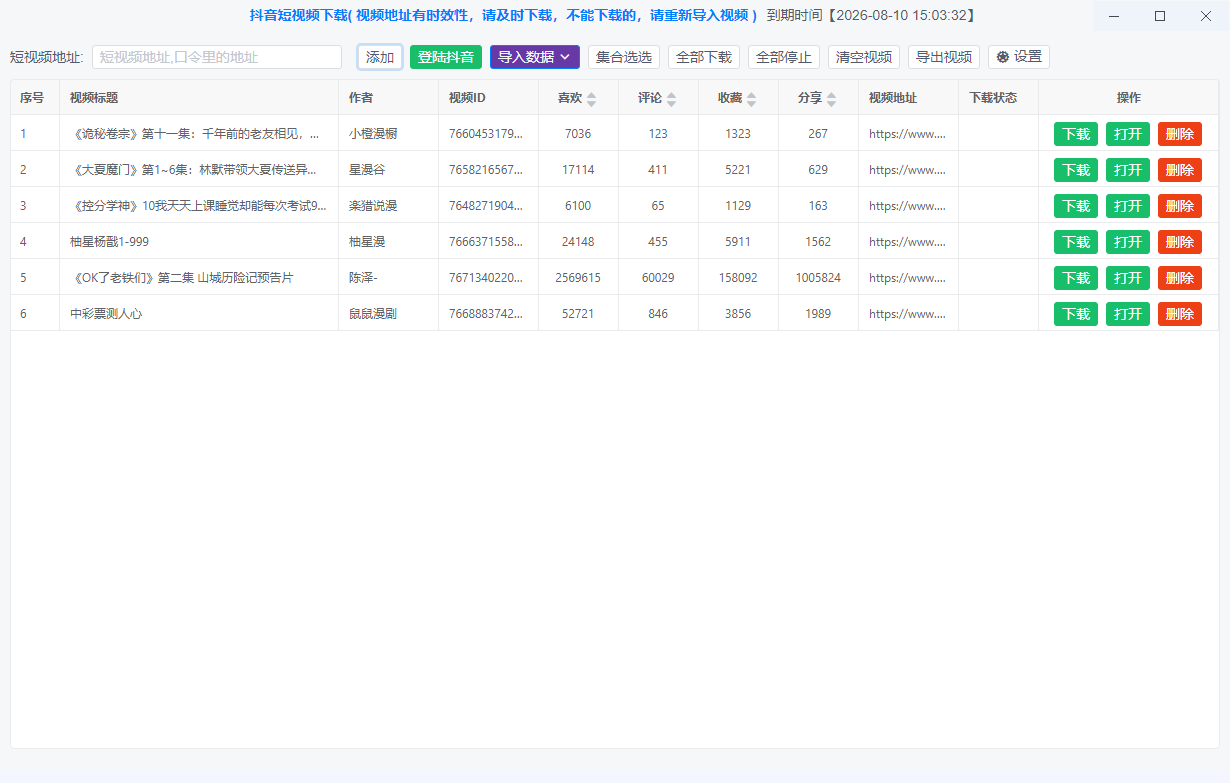1230x783 pixels.
Task: Delete the 柚星杨戬1-999 row
Action: coord(1180,242)
